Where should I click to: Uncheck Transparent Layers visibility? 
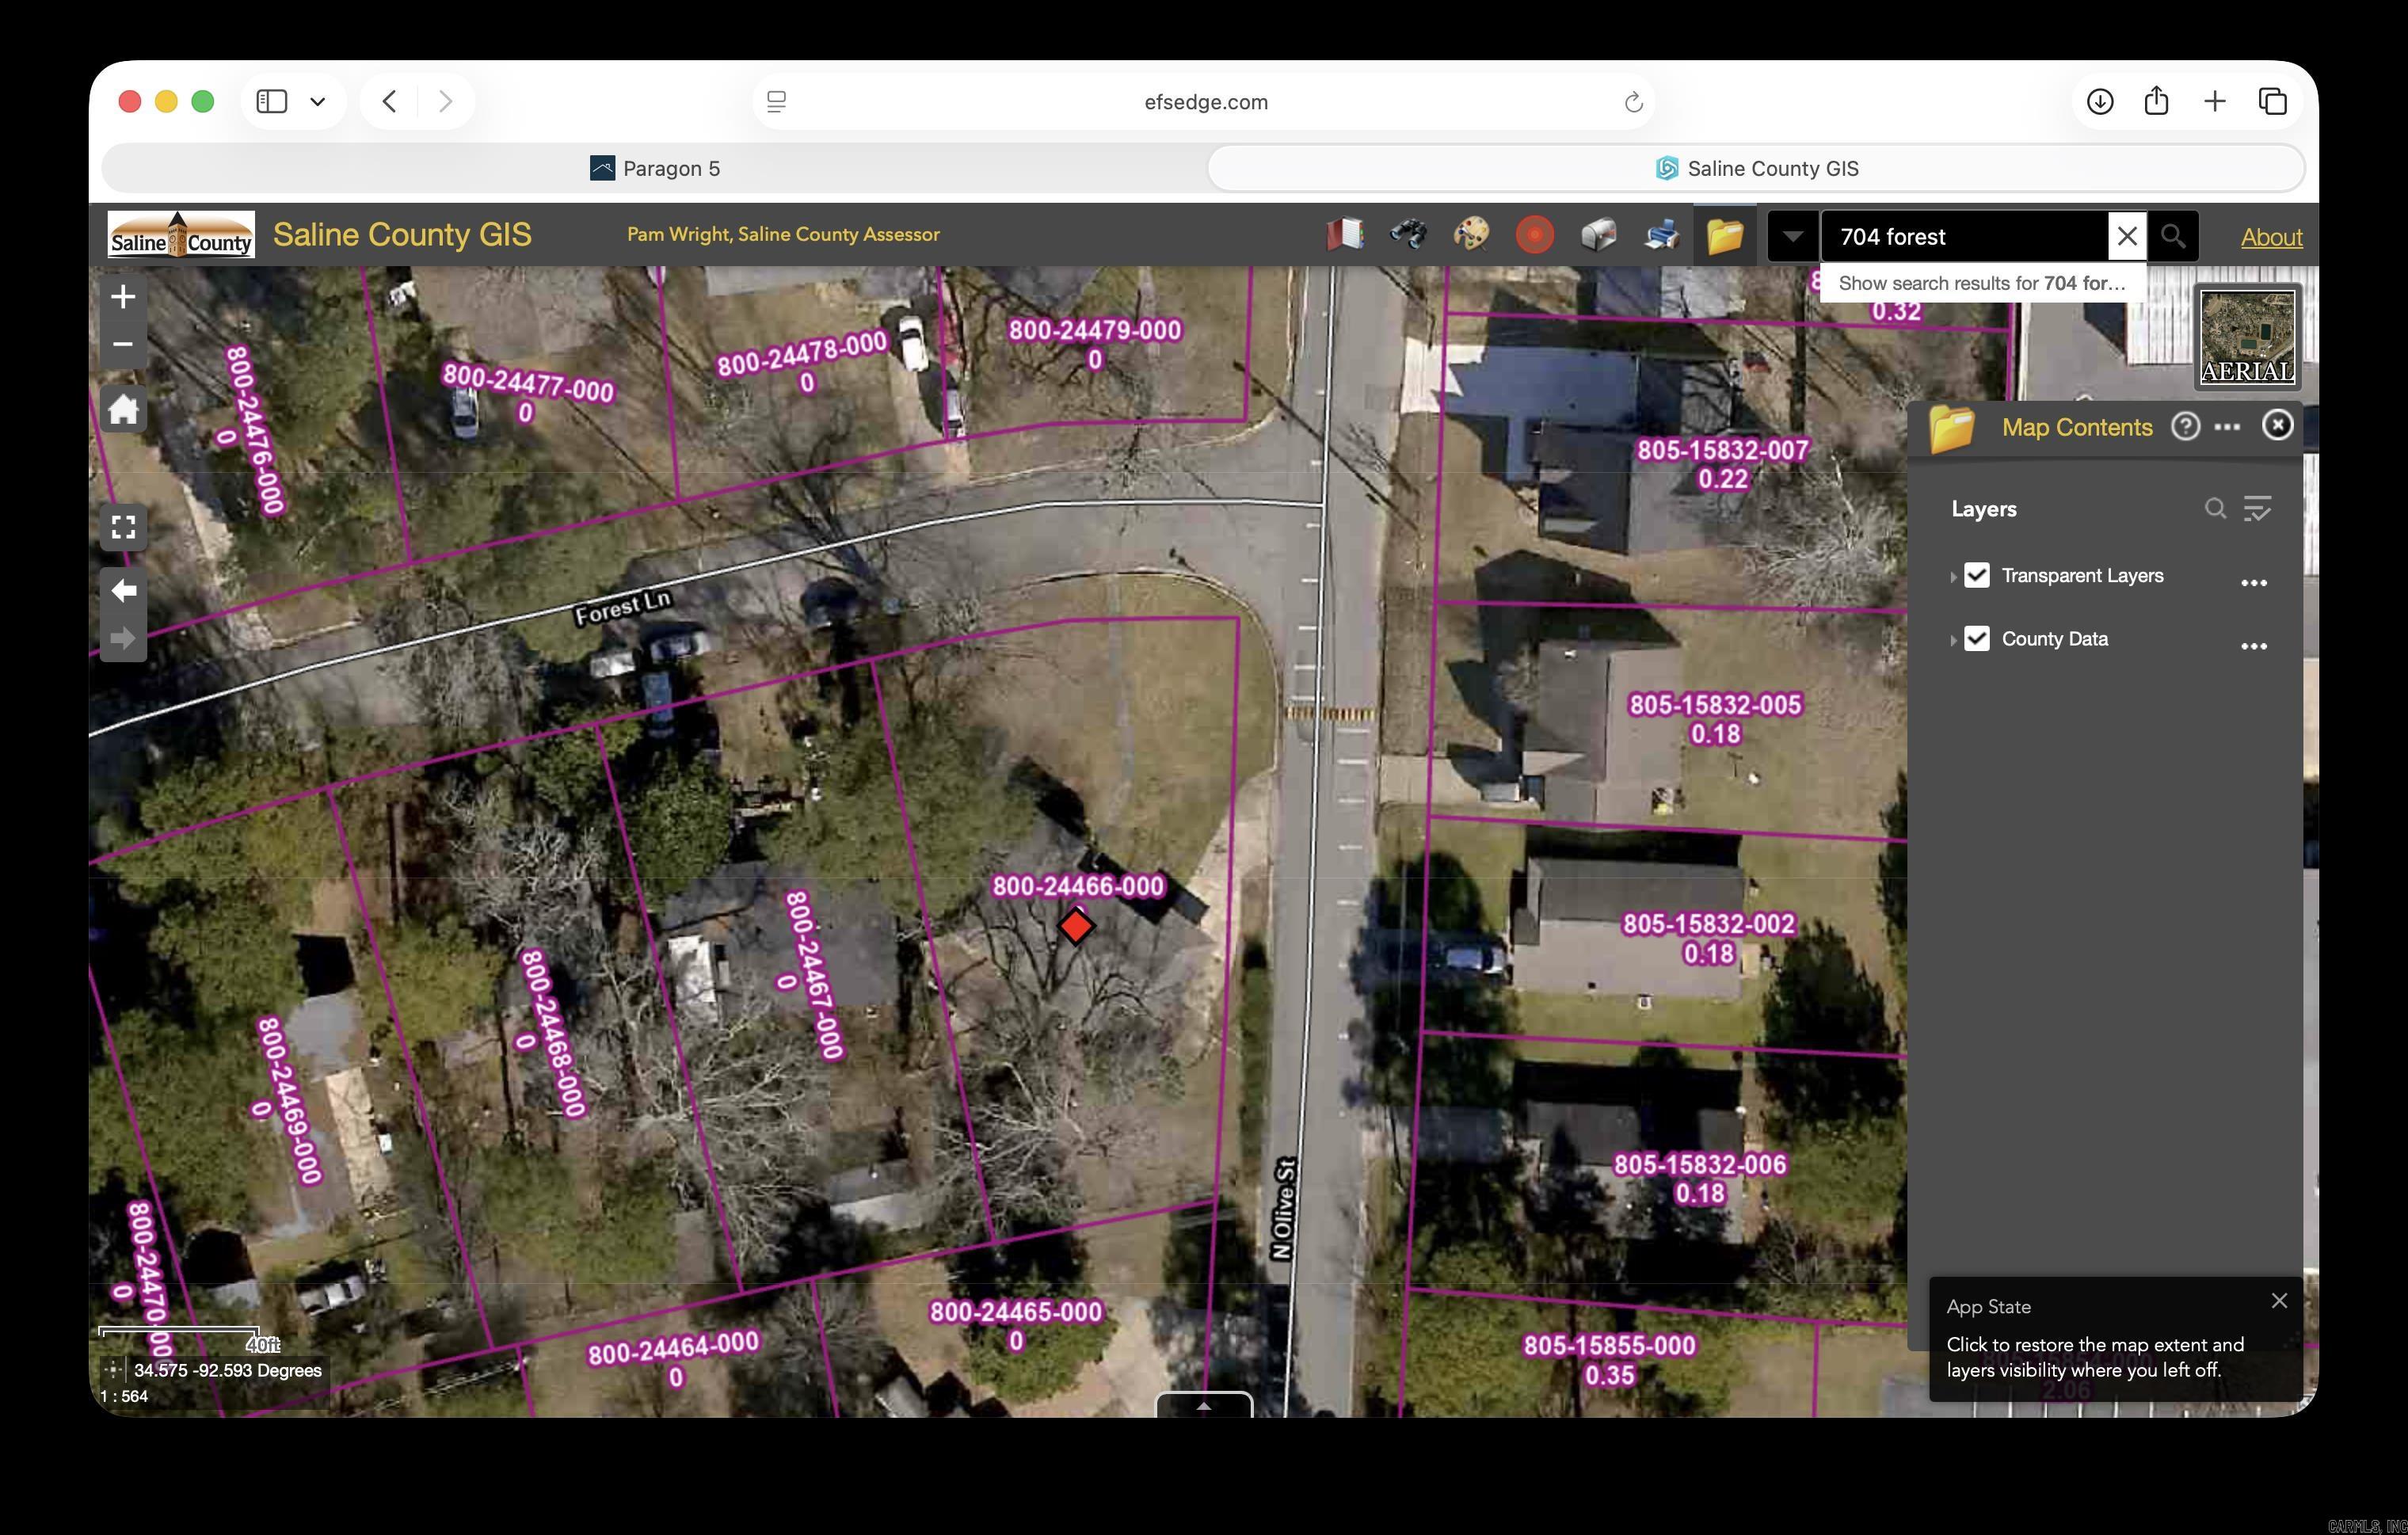tap(1976, 575)
